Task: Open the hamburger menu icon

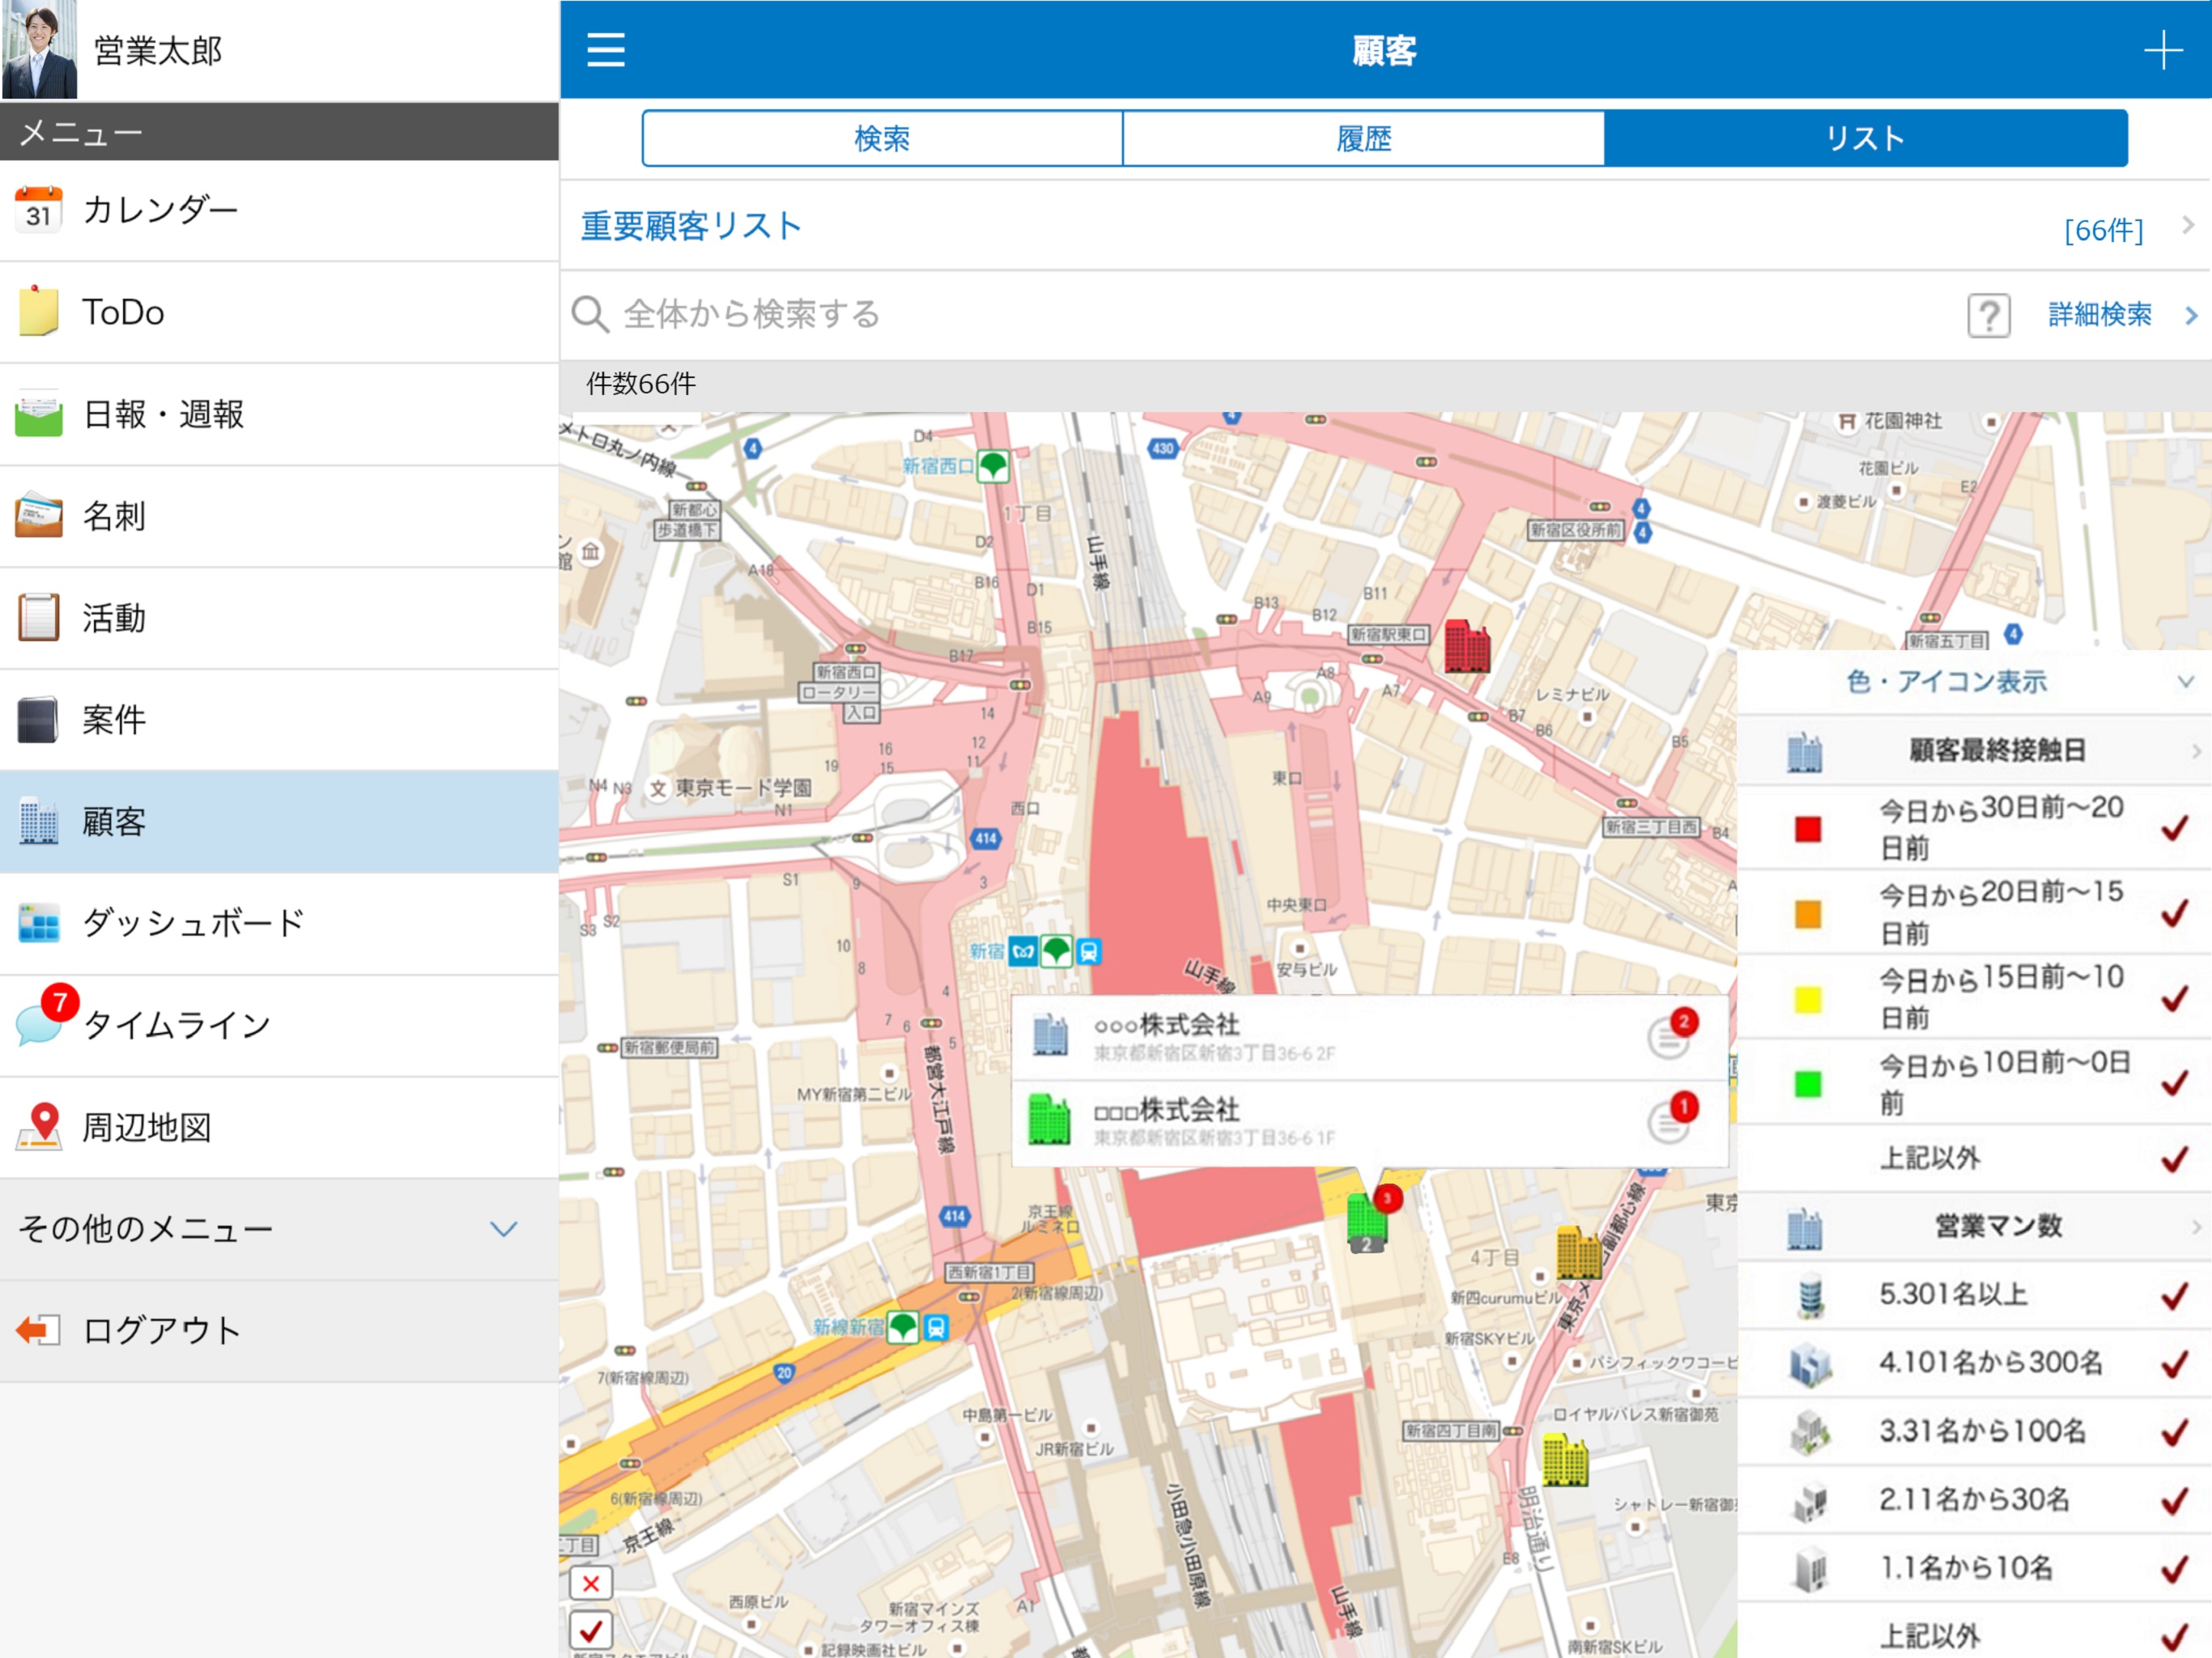Action: (x=606, y=49)
